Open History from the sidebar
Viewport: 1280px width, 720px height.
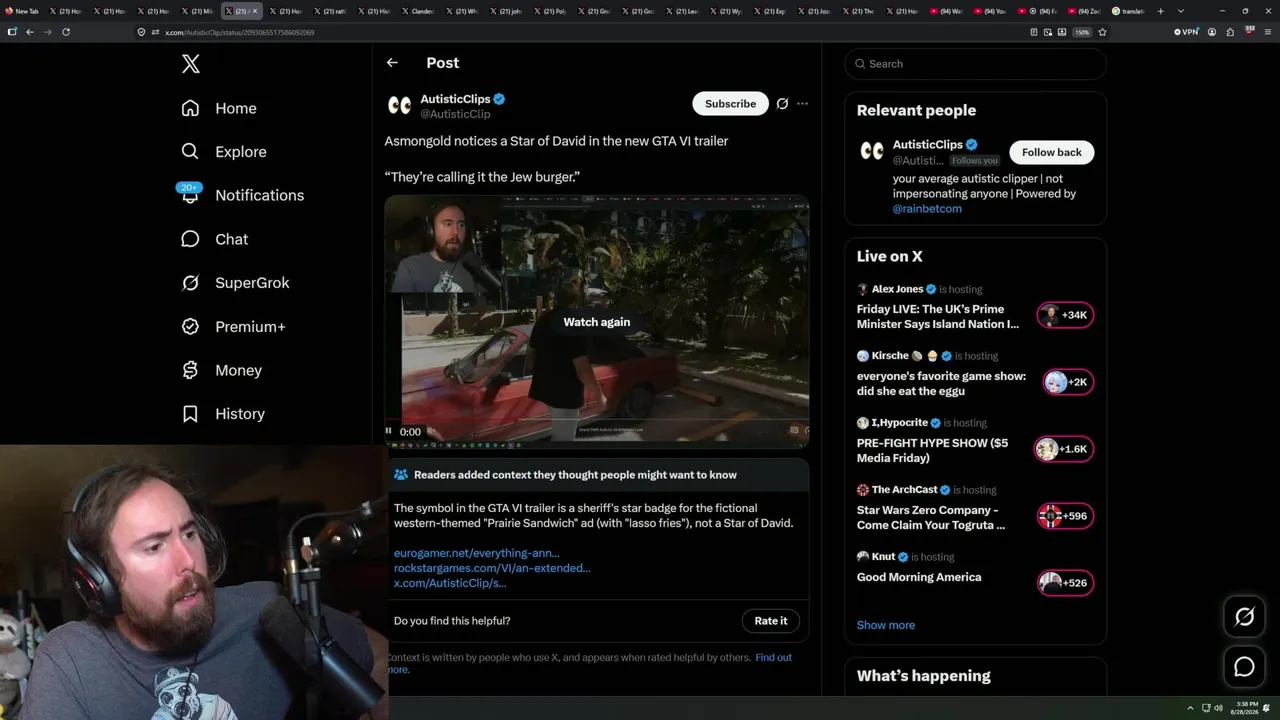(222, 414)
